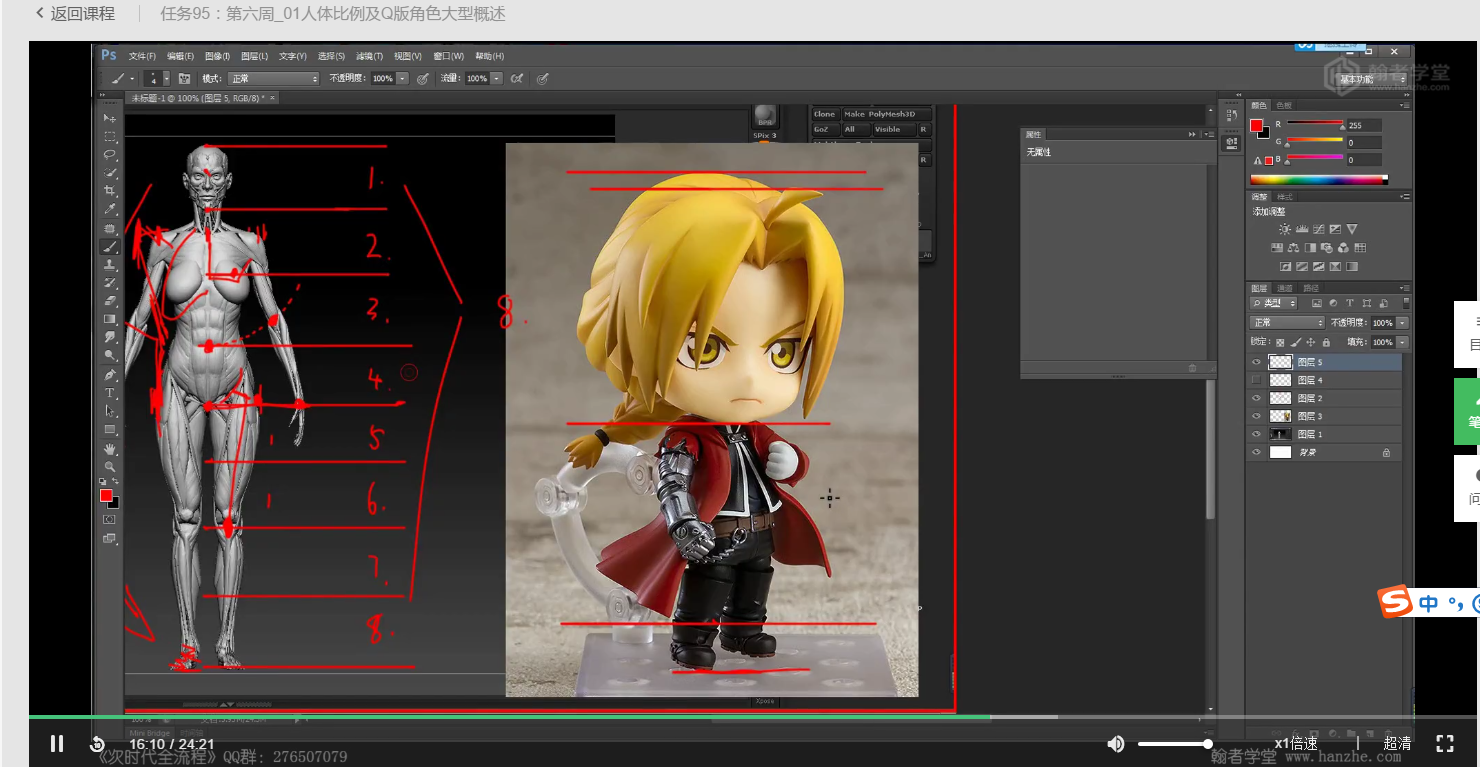Screen dimensions: 1480x767
Task: Select the Brush tool in toolbar
Action: [x=110, y=246]
